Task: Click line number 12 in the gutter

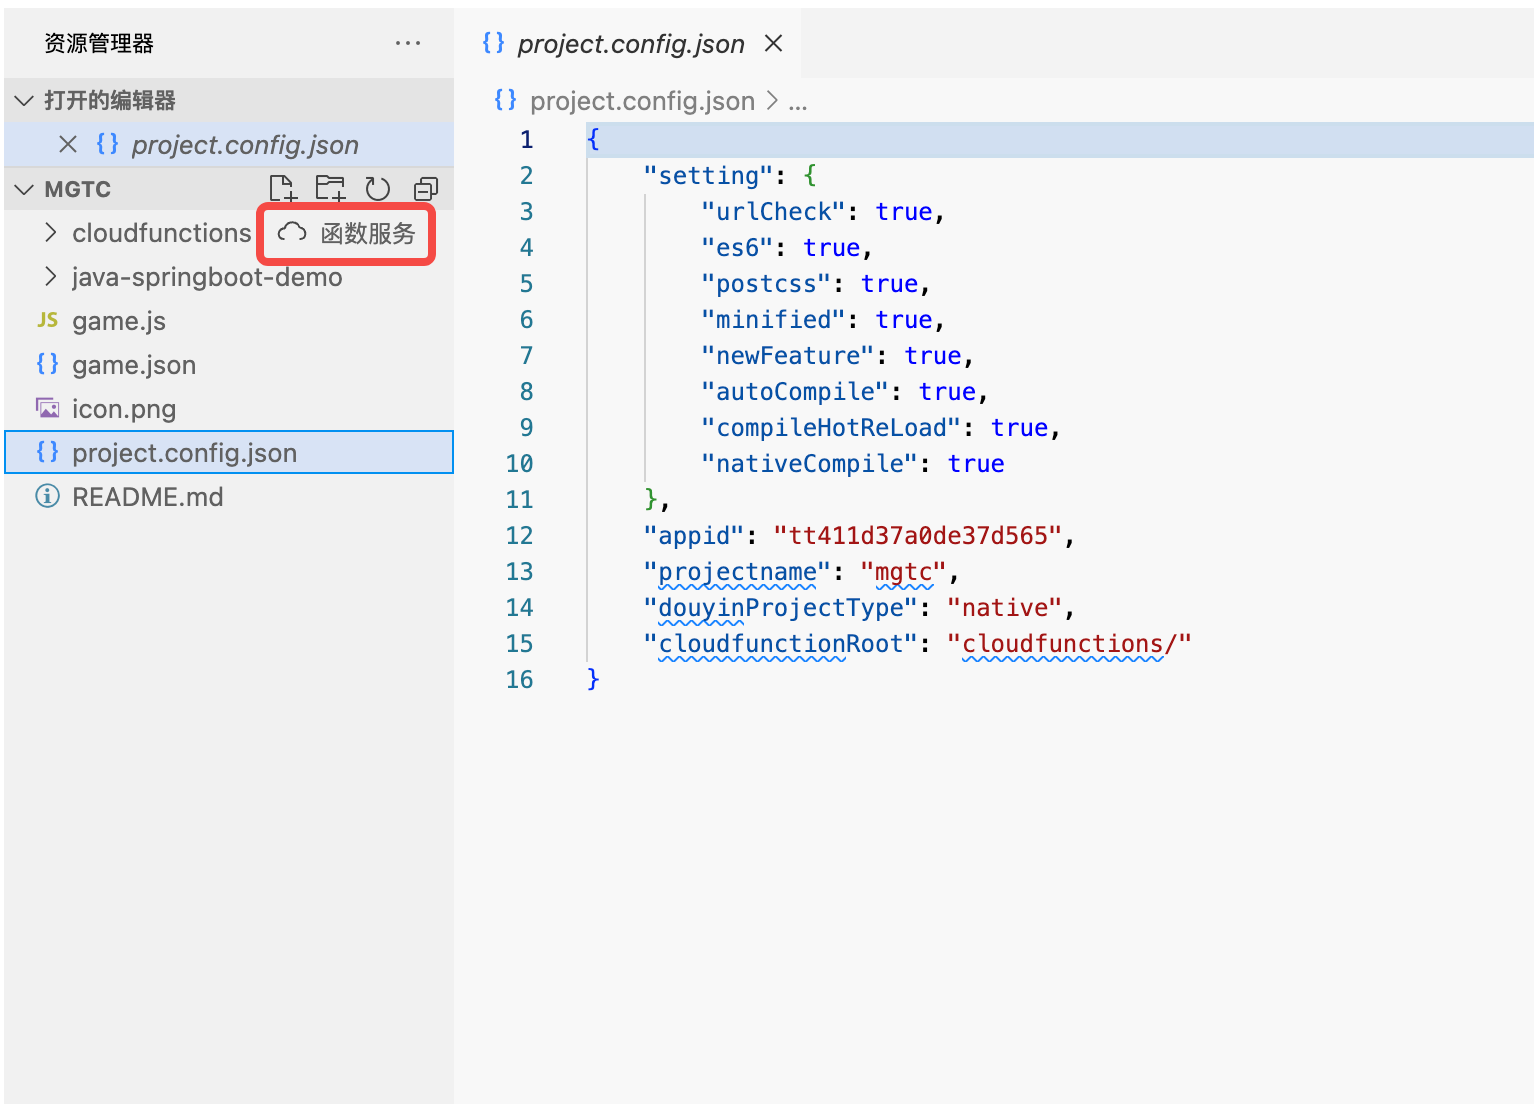Action: 519,535
